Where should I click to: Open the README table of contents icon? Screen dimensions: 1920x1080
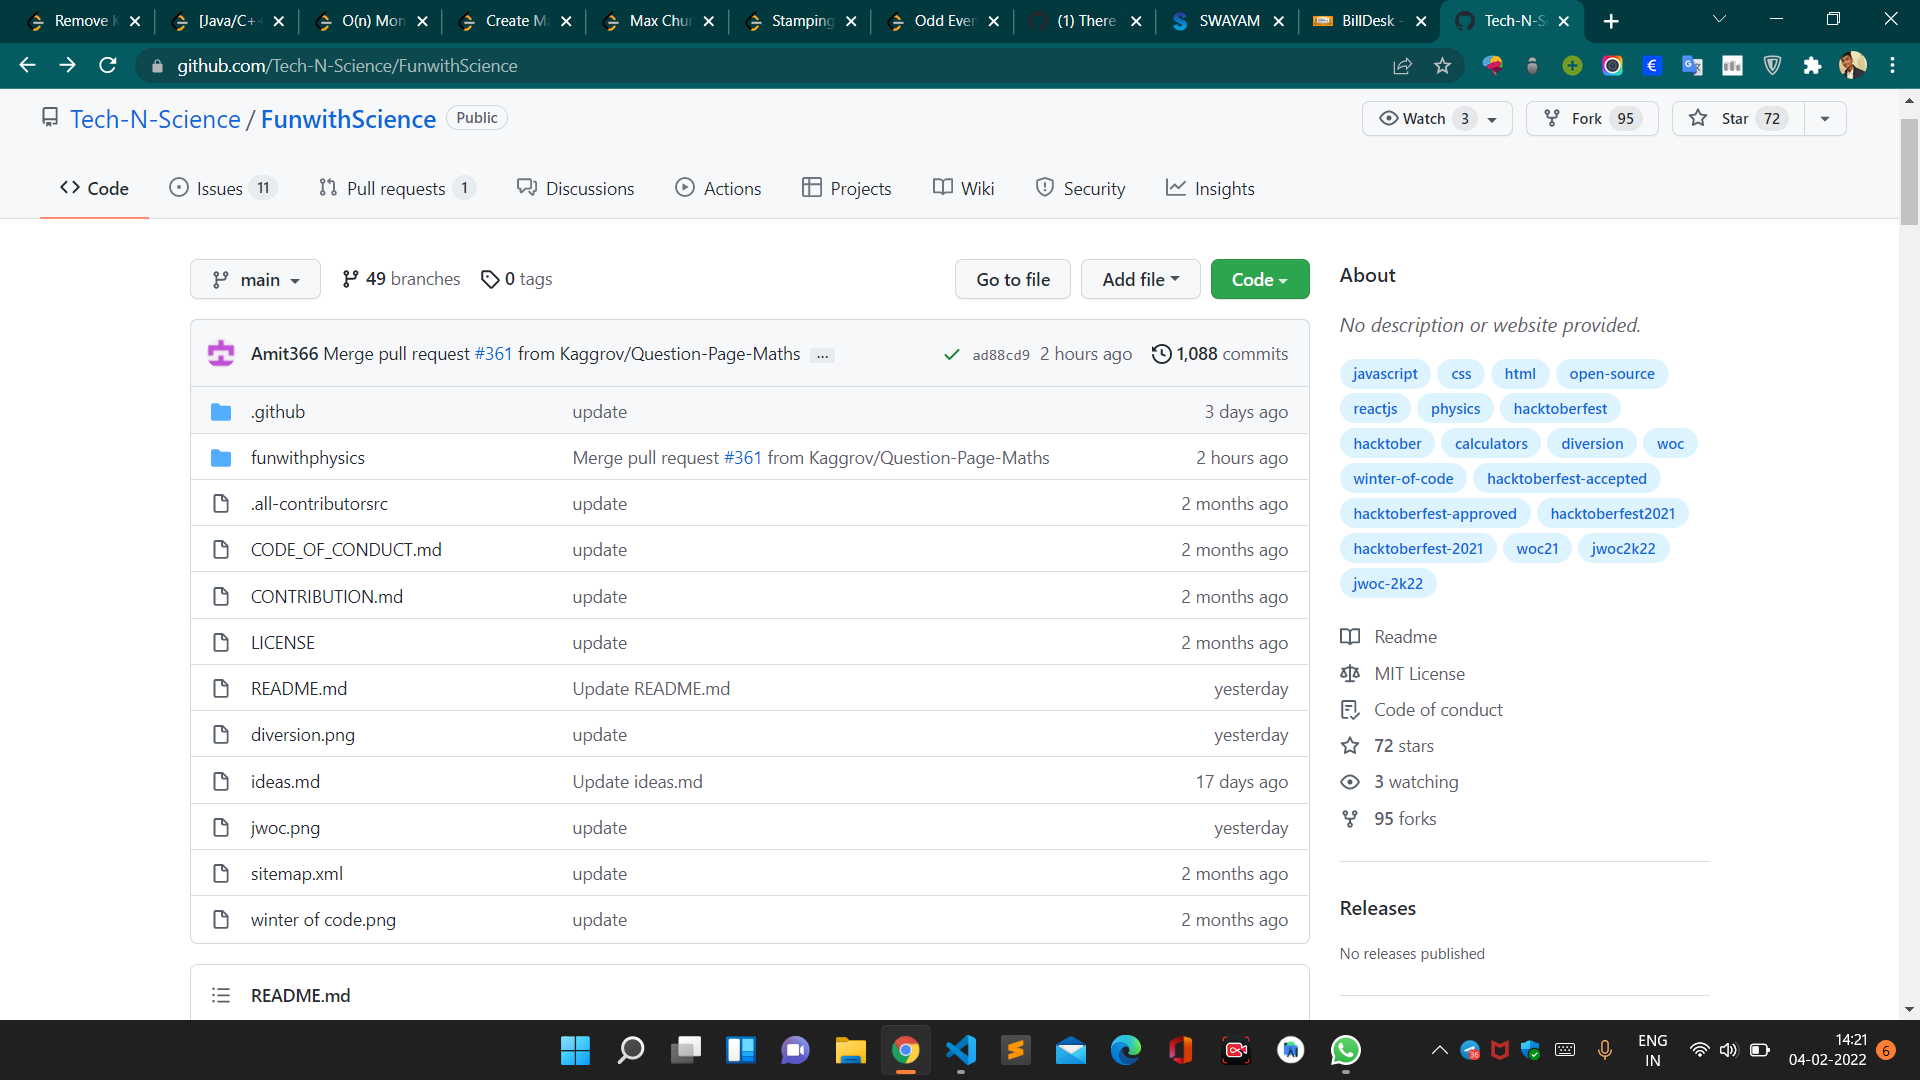coord(221,996)
